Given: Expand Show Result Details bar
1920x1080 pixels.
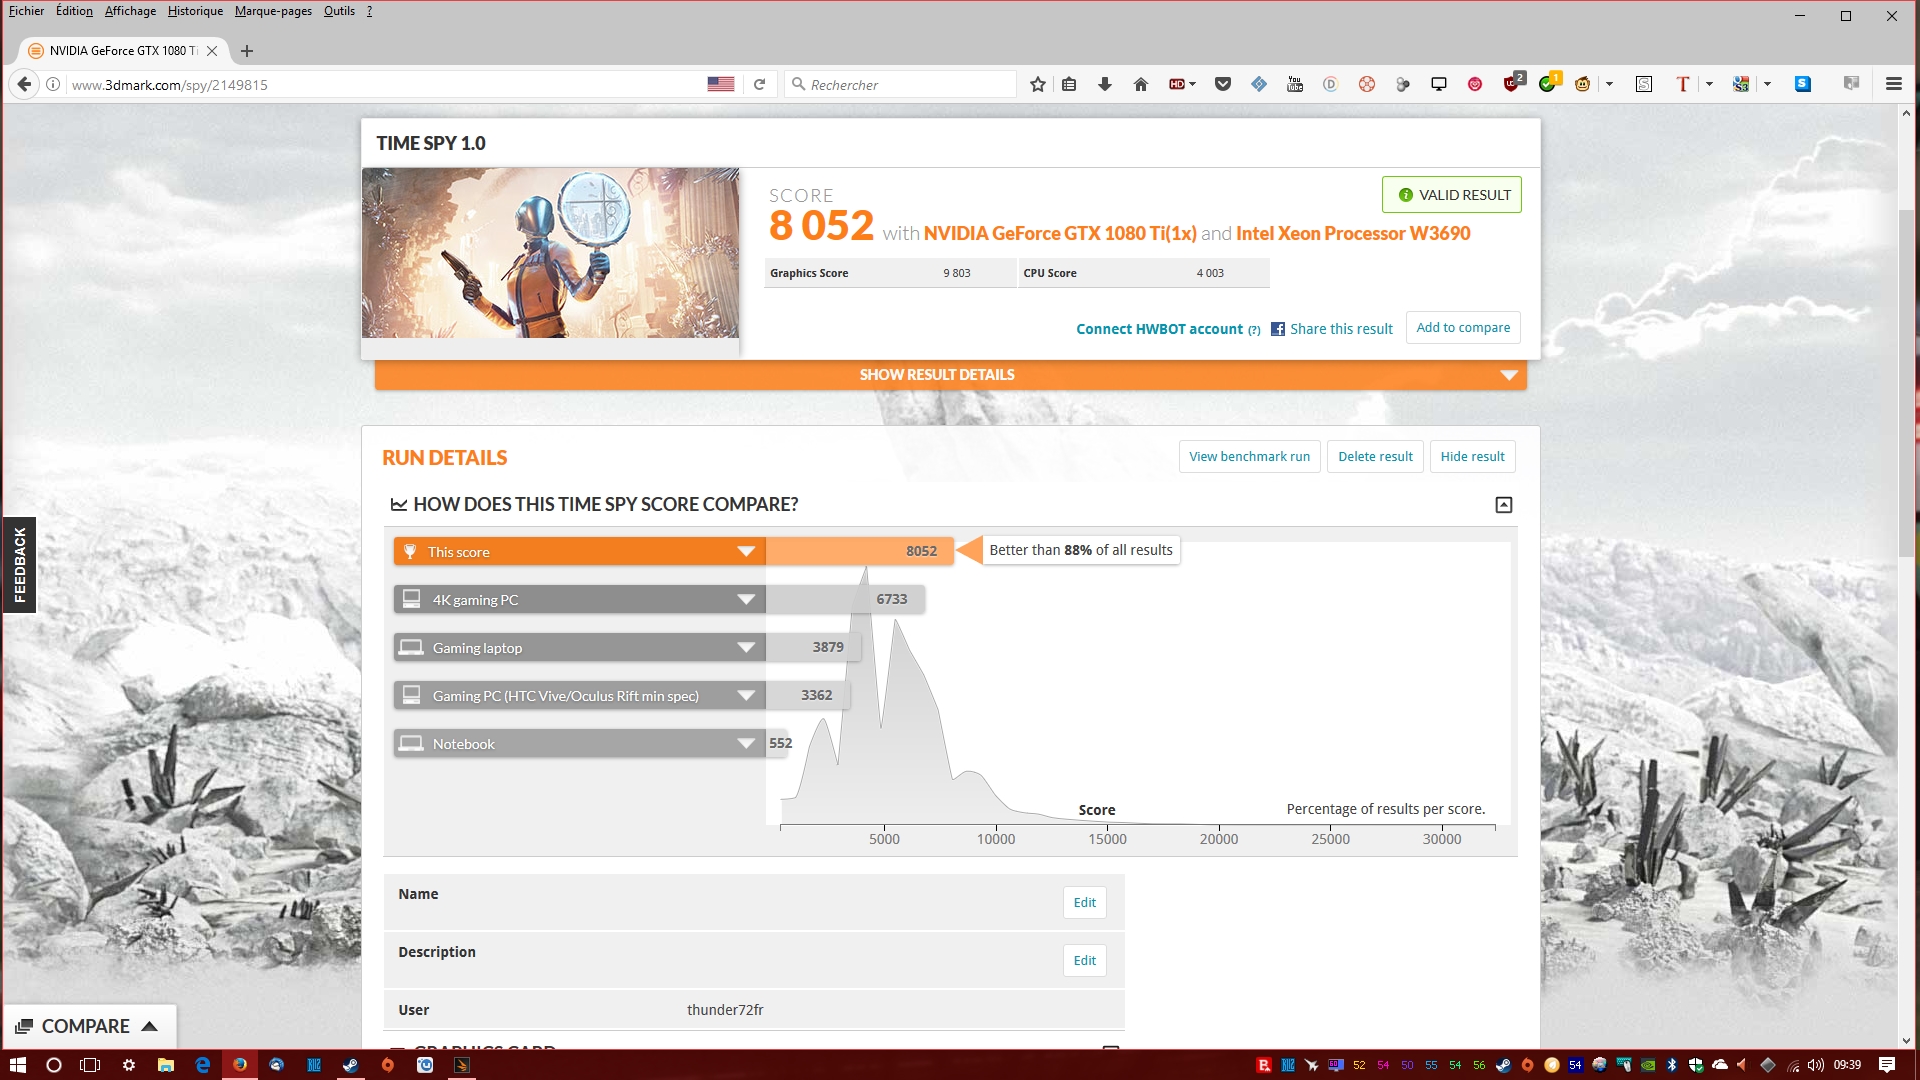Looking at the screenshot, I should click(x=951, y=375).
